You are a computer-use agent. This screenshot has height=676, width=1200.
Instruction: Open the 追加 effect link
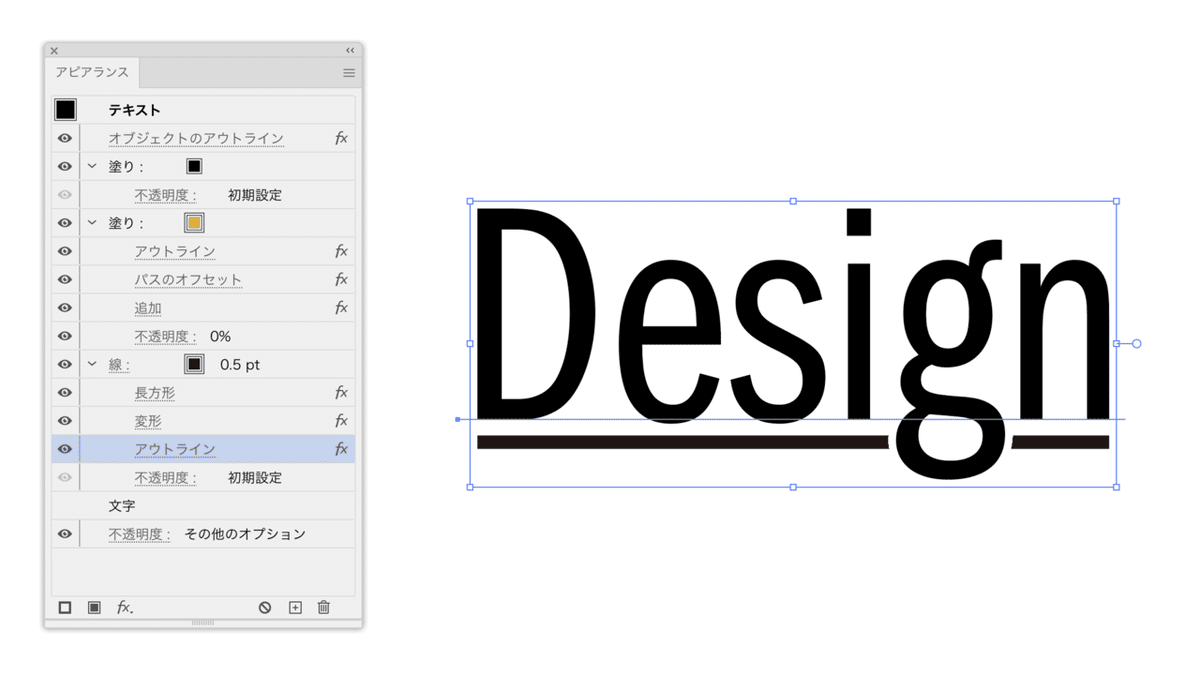[148, 308]
